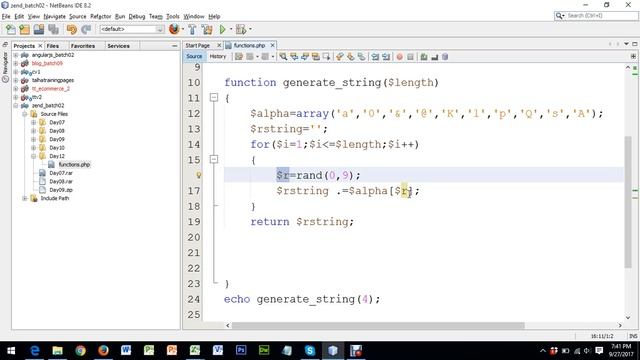This screenshot has height=360, width=640.
Task: Switch to the Favorites tab
Action: (83, 46)
